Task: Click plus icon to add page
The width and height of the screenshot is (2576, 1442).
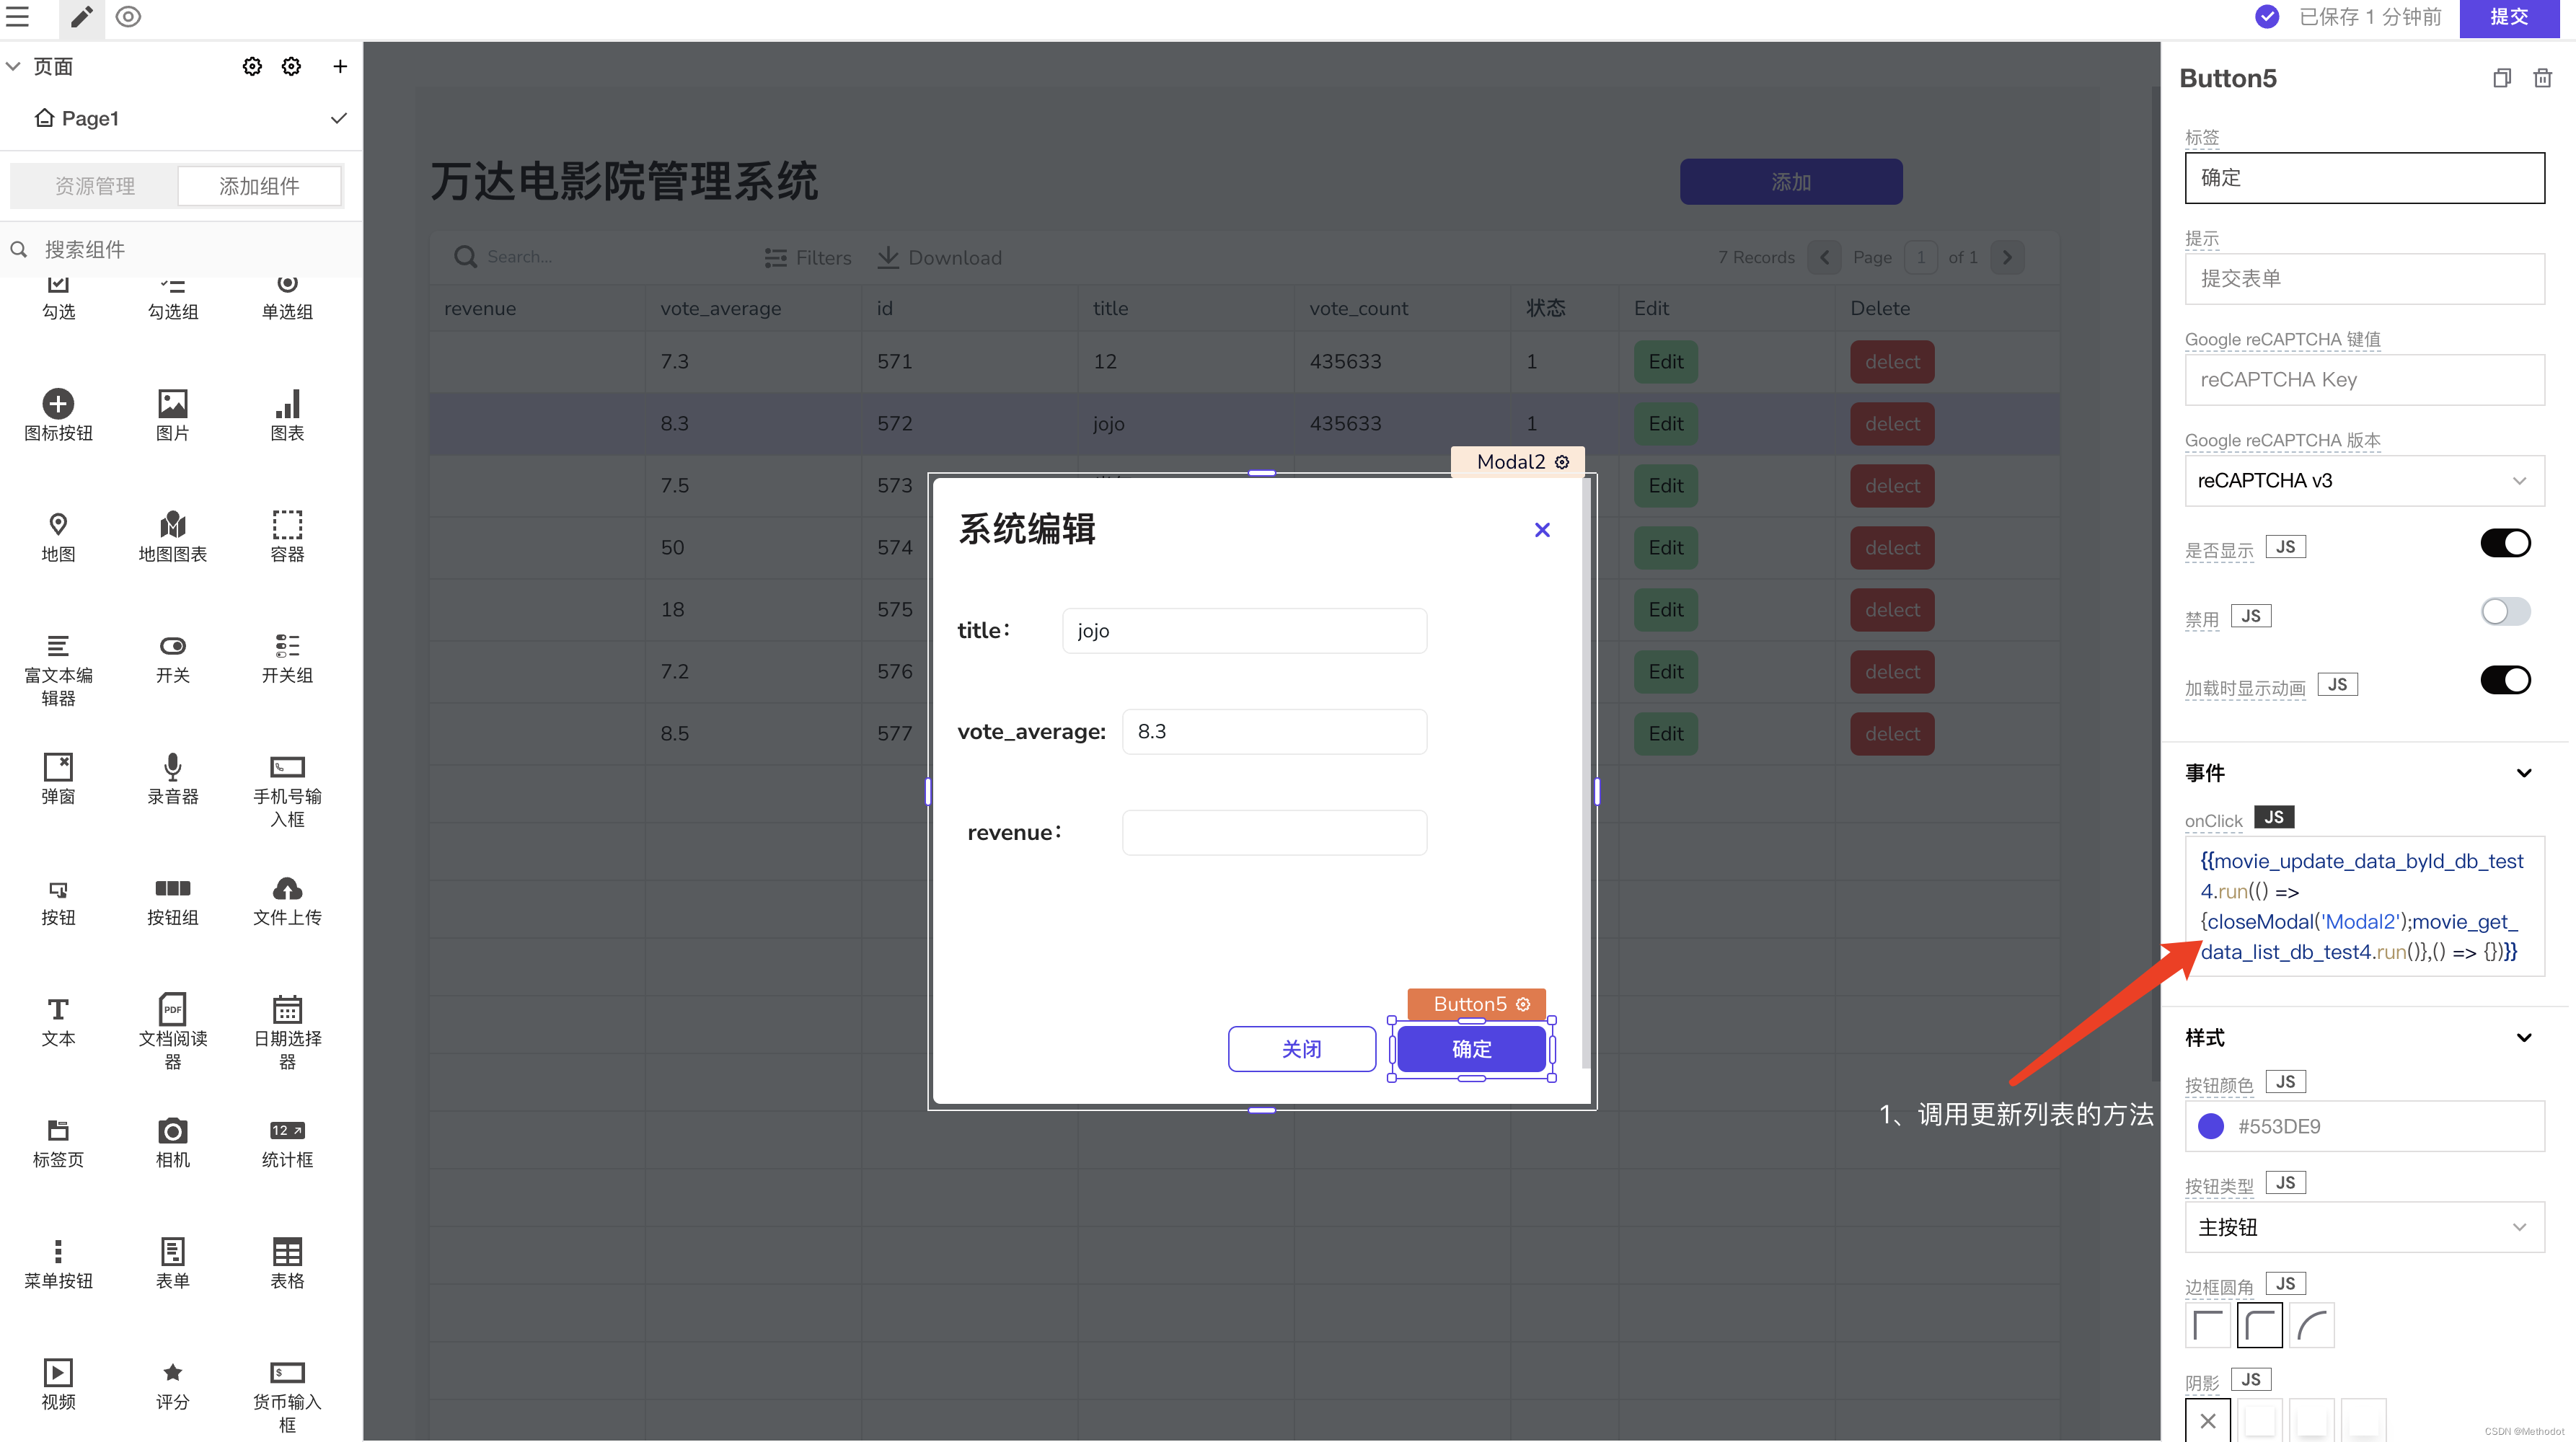Action: tap(340, 66)
